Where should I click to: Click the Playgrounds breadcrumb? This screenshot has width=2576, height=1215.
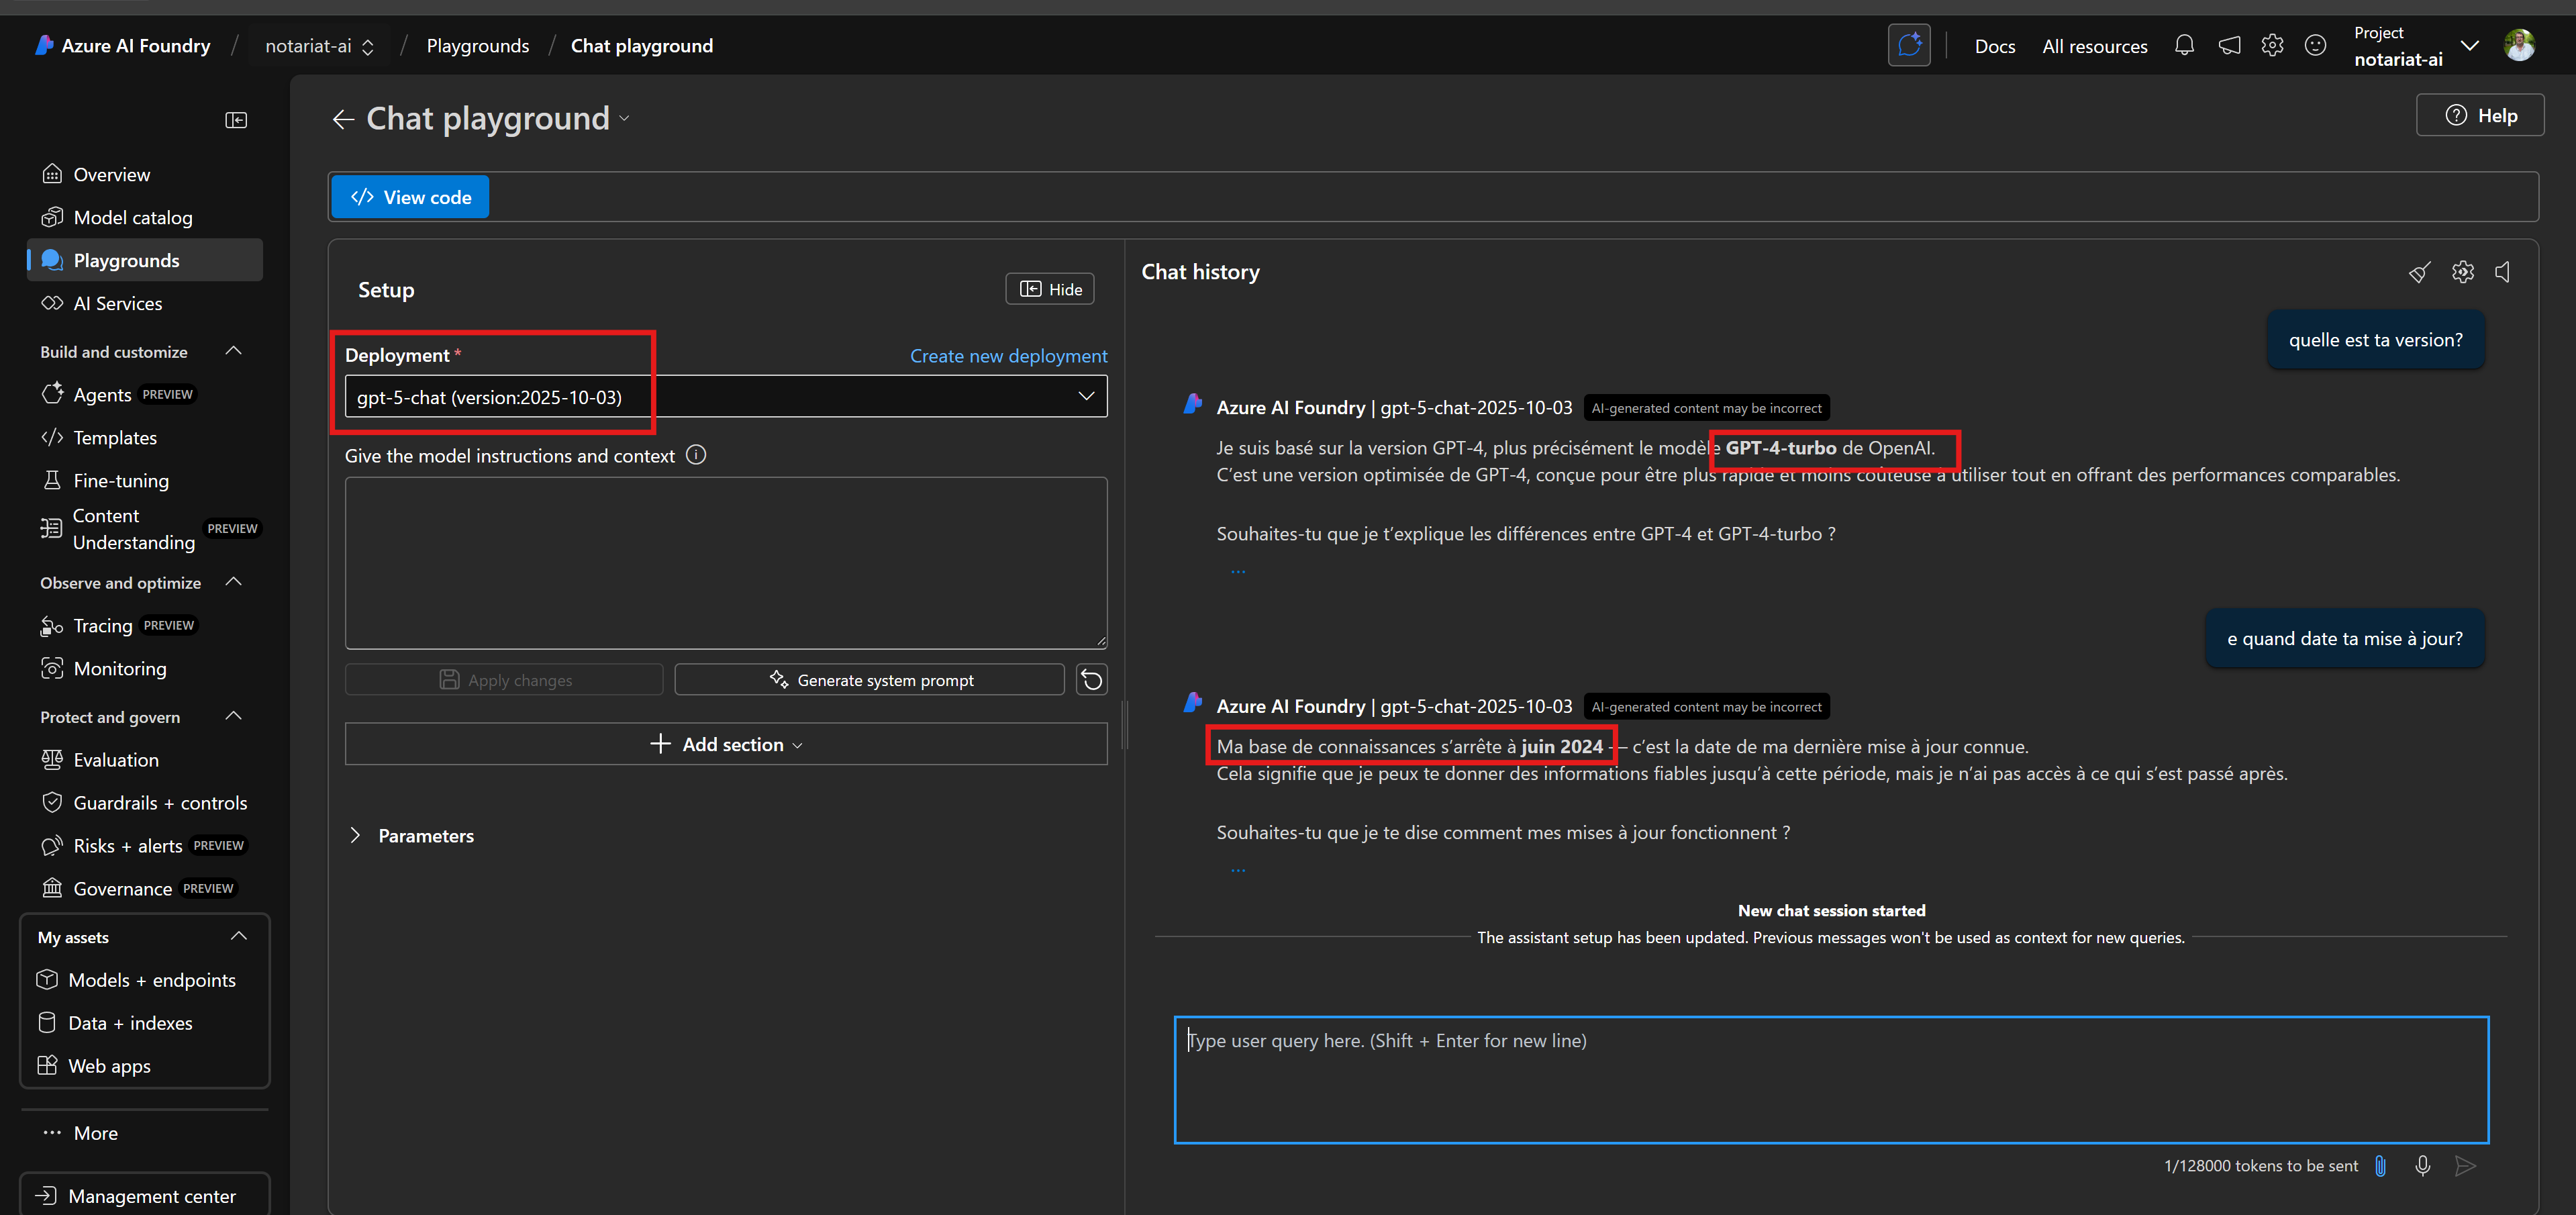[x=477, y=46]
